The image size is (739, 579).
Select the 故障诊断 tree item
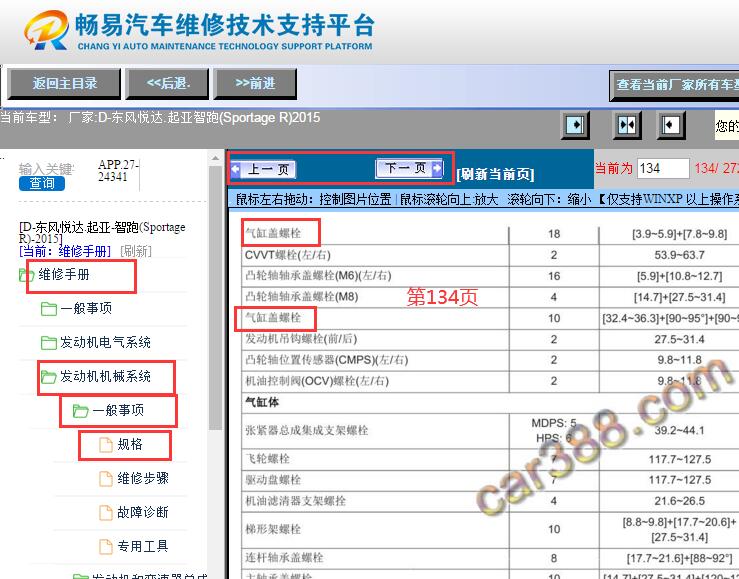143,512
